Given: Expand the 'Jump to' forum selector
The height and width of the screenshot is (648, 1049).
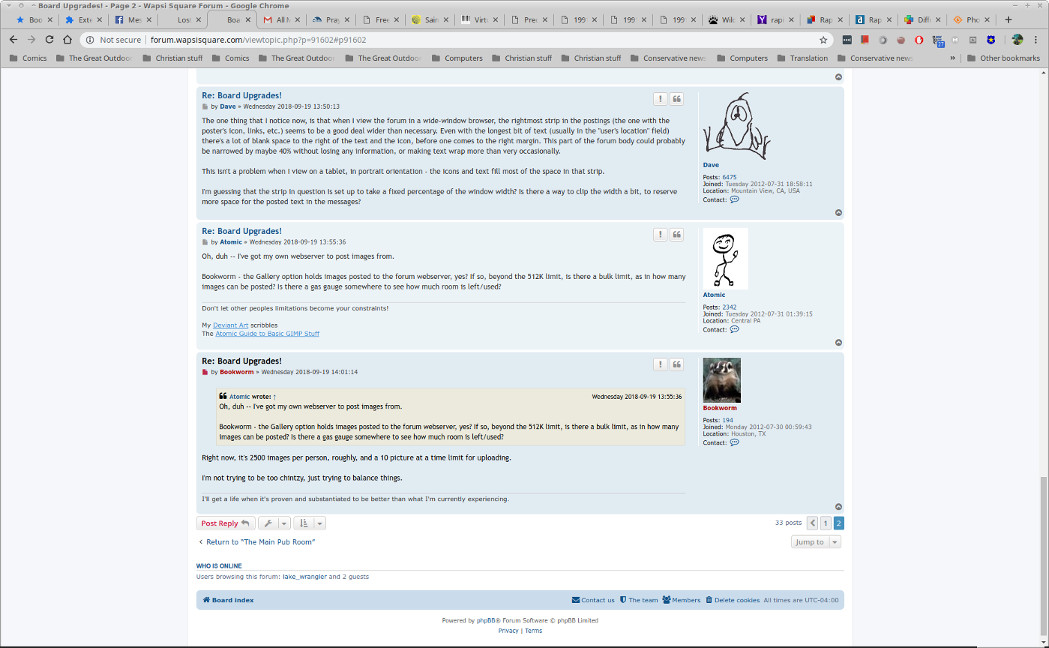Looking at the screenshot, I should [x=815, y=542].
